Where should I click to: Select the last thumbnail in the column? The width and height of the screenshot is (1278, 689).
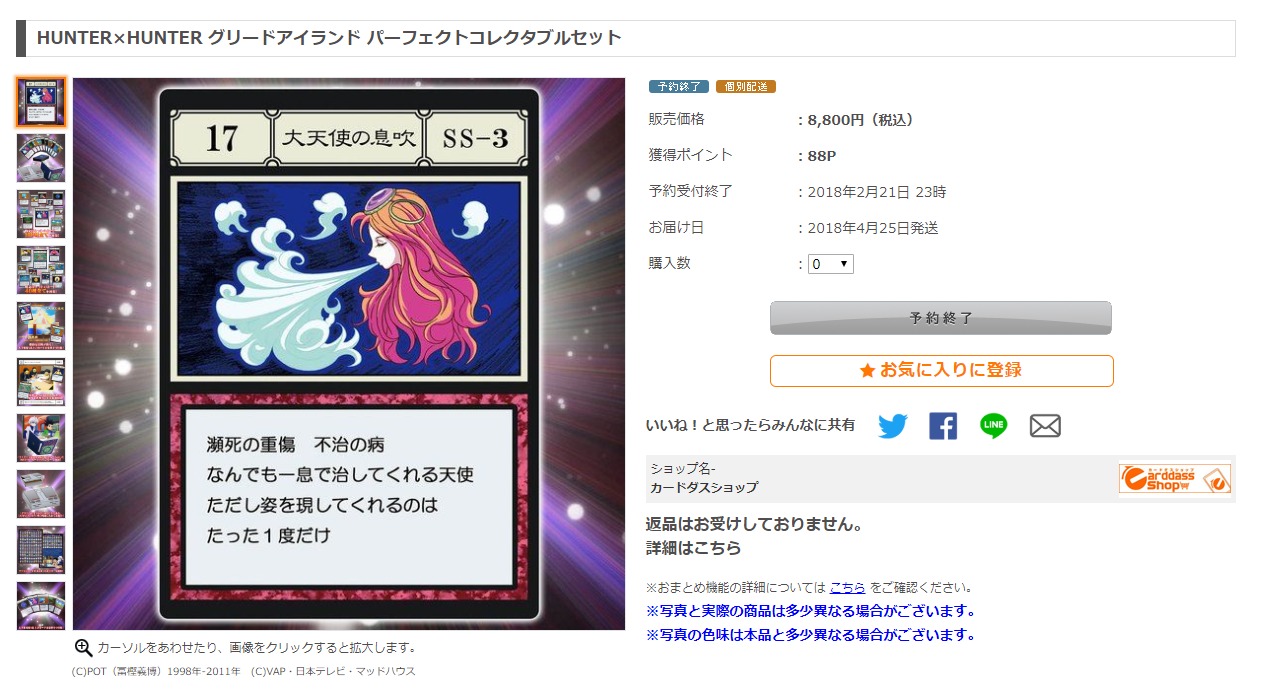coord(41,606)
